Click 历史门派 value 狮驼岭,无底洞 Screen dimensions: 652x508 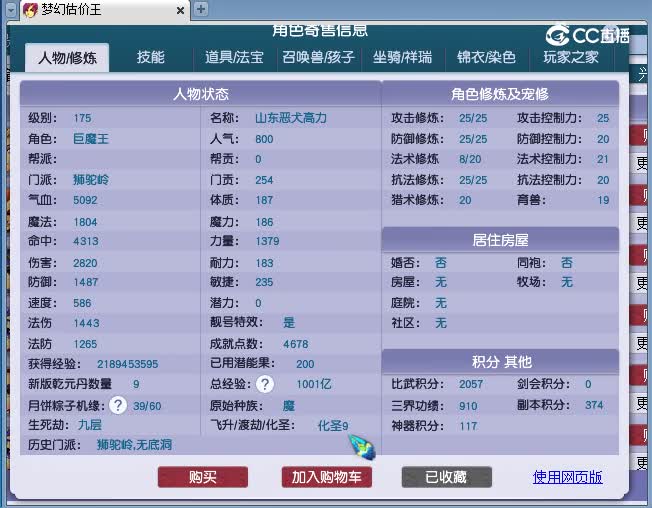(134, 445)
